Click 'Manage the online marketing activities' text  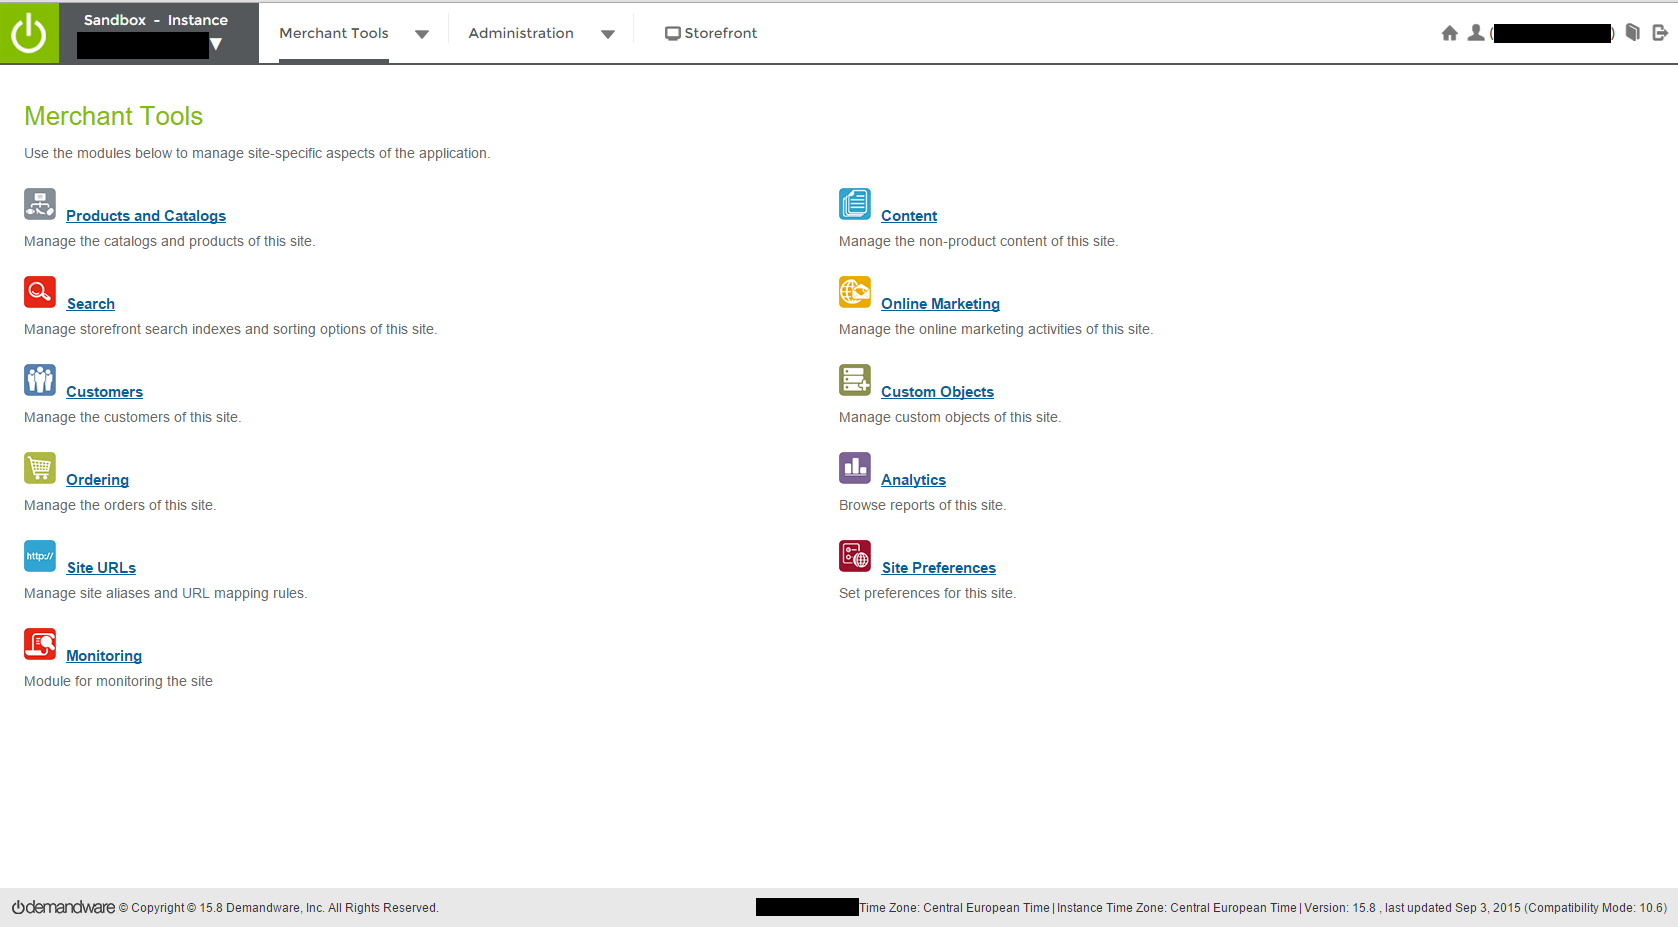(x=996, y=329)
